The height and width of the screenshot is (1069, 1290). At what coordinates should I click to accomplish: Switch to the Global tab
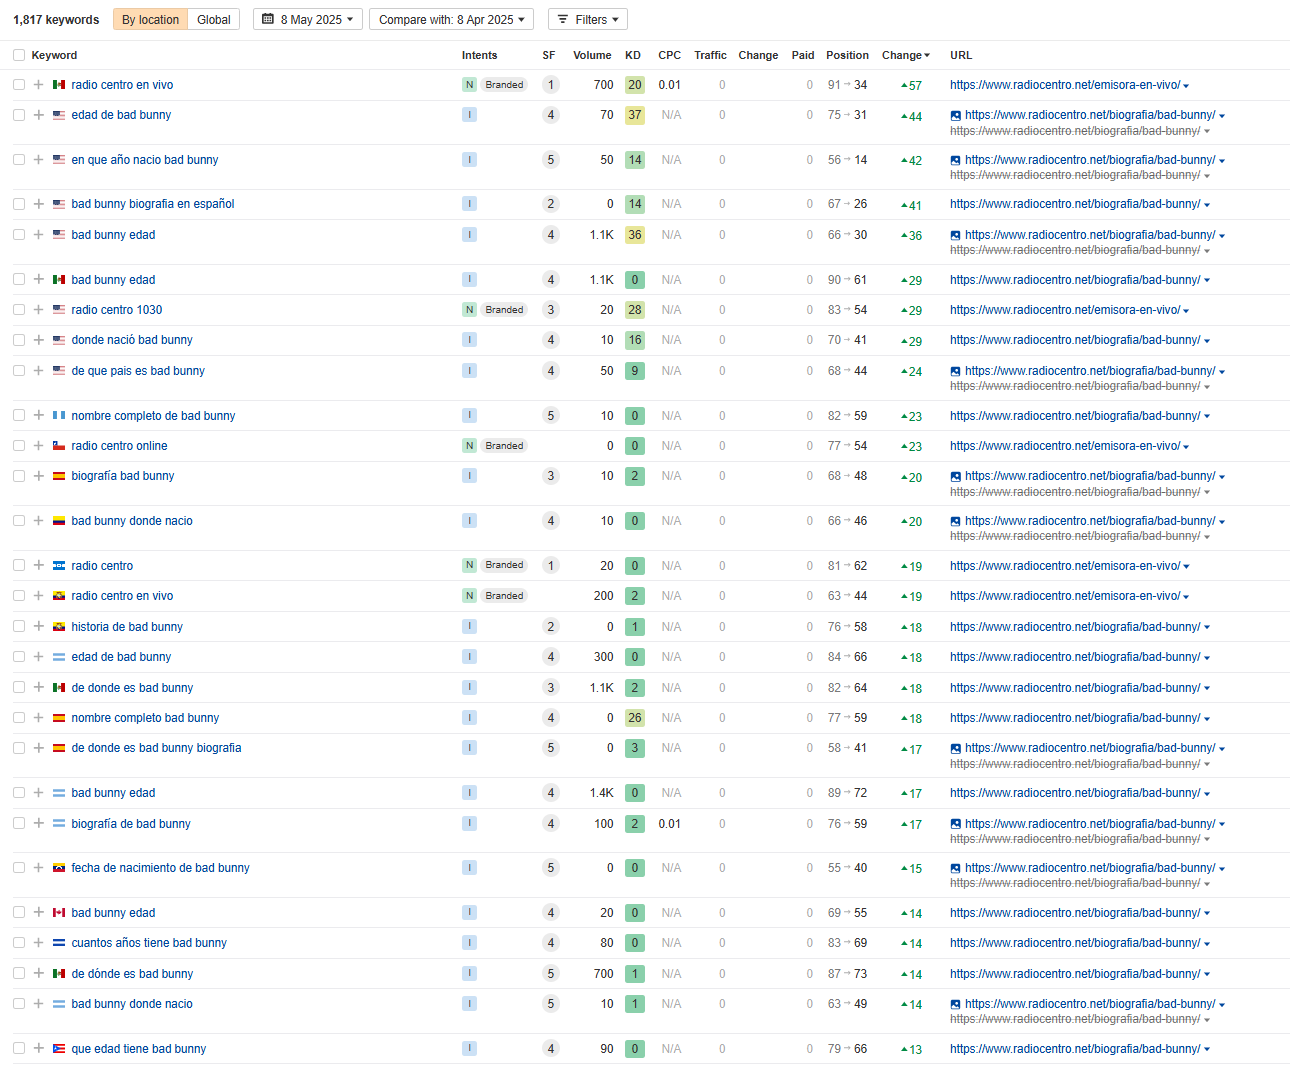[x=213, y=19]
